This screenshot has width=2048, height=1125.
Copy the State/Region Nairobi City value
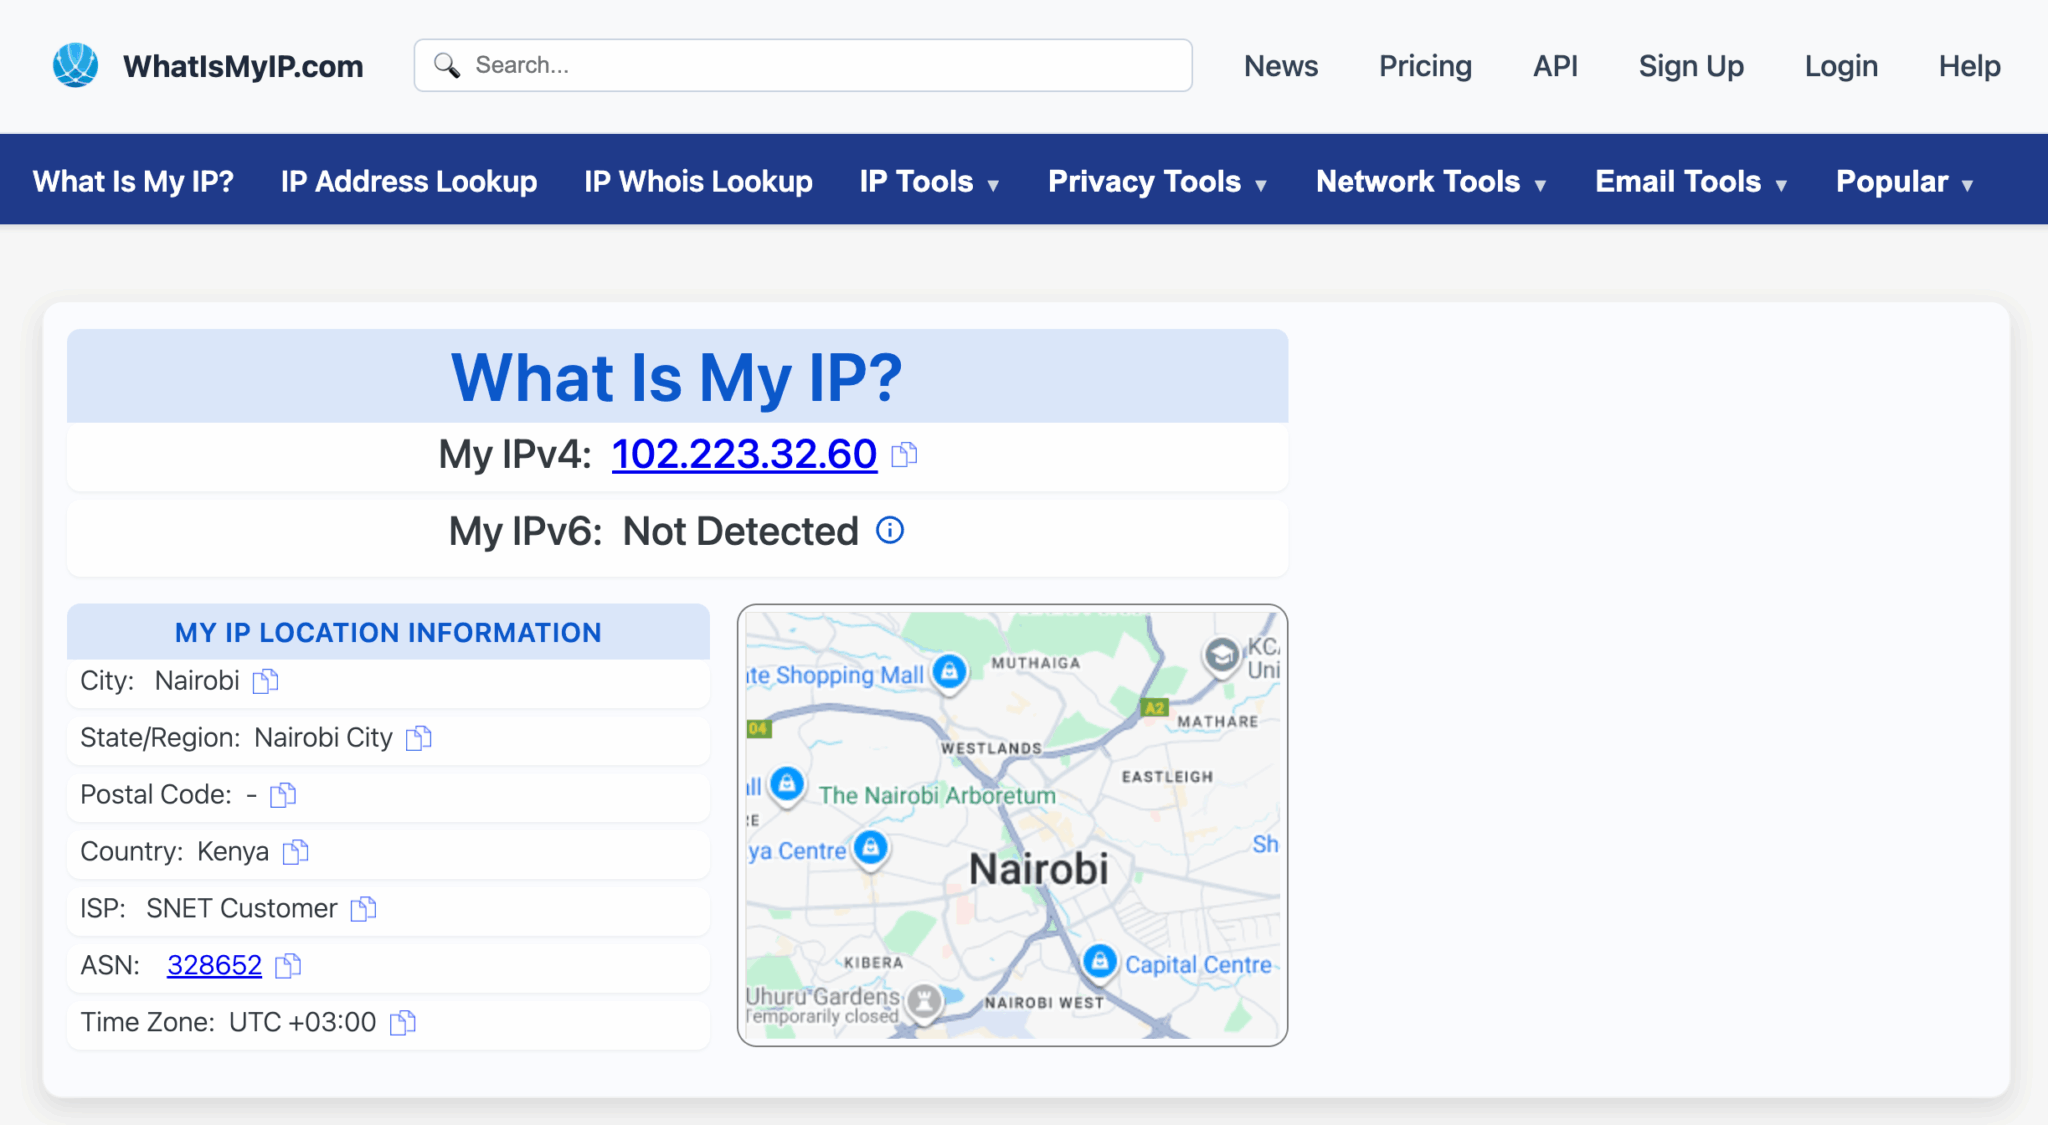coord(418,739)
